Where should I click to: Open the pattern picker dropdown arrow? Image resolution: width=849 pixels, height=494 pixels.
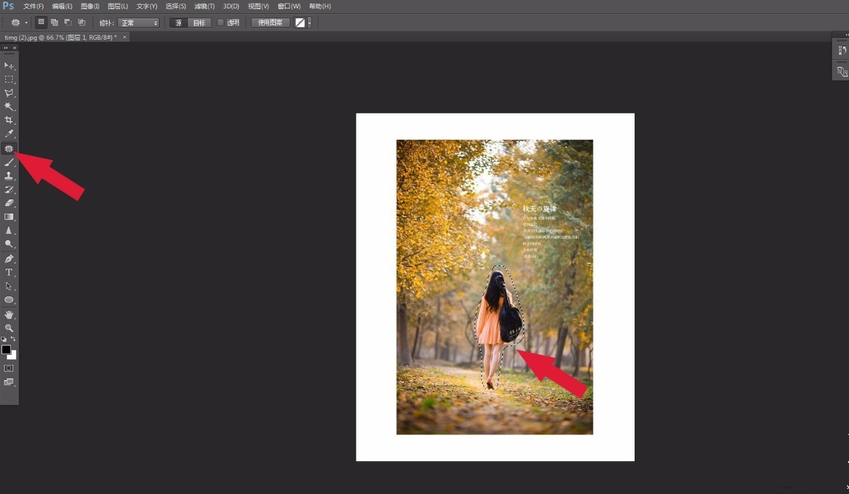click(x=310, y=22)
